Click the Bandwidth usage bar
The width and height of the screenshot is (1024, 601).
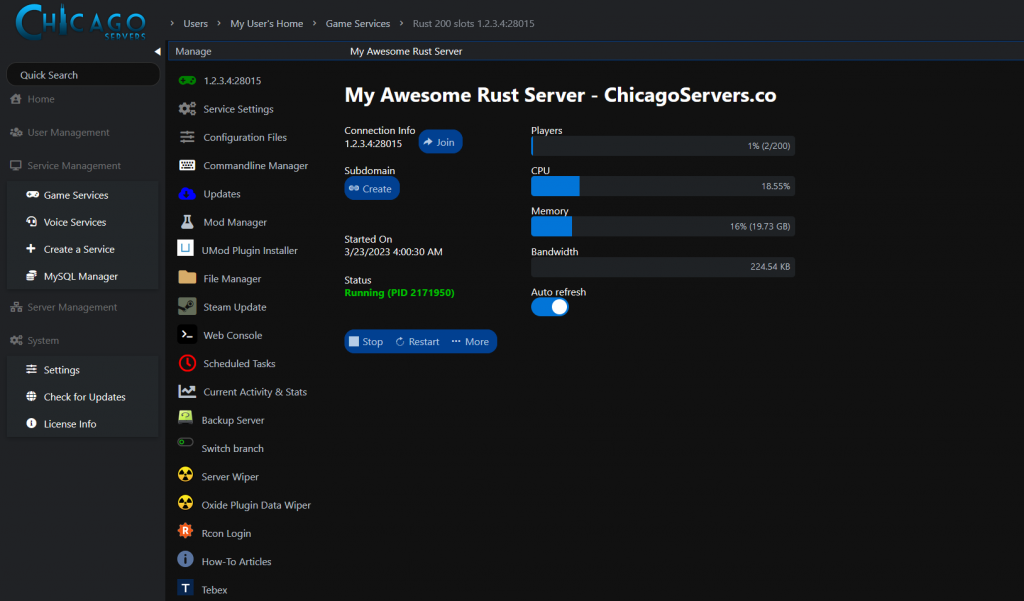pos(663,267)
